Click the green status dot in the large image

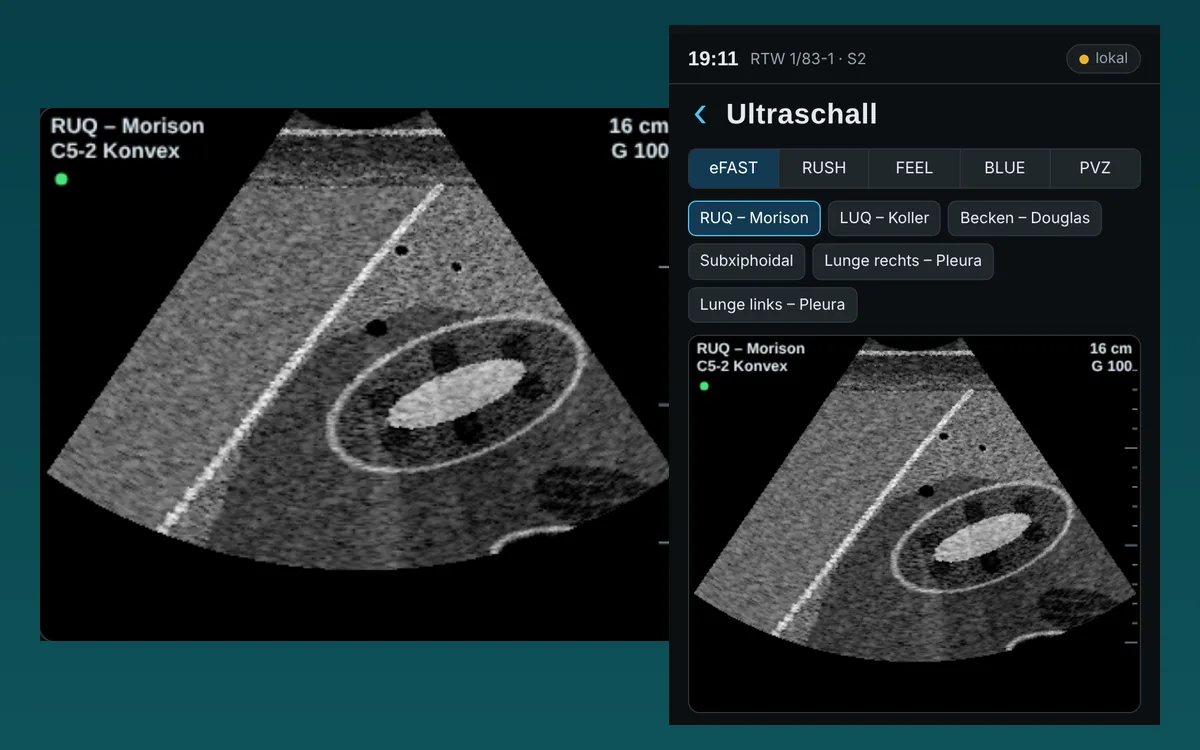coord(61,179)
